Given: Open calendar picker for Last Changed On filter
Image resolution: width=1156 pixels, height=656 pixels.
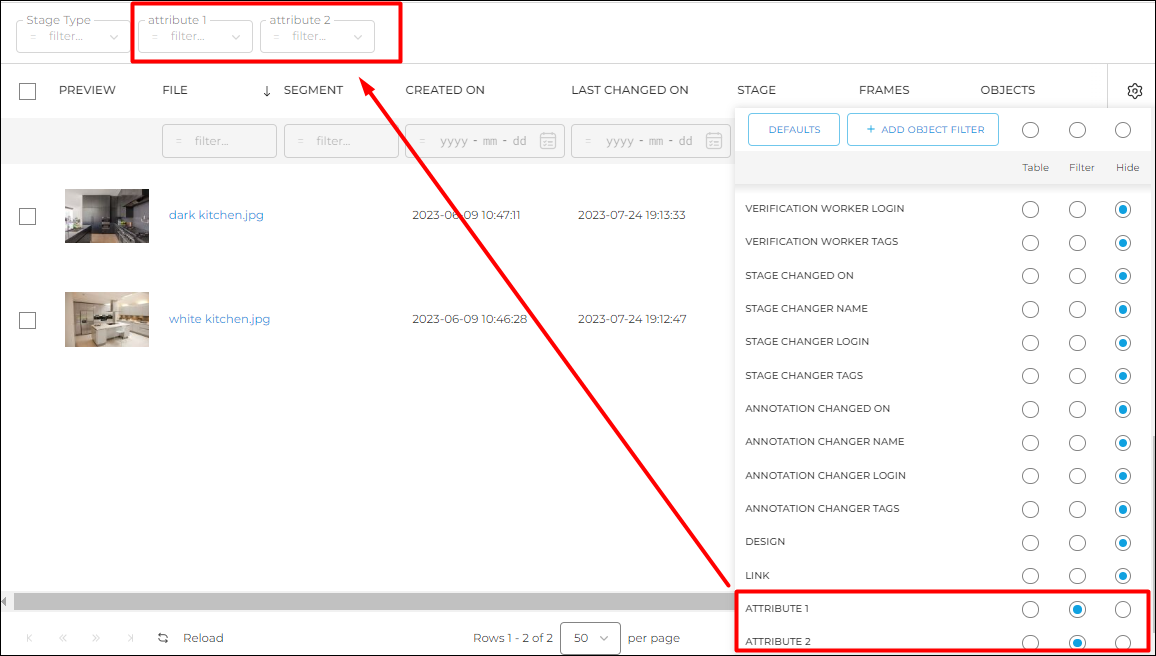Looking at the screenshot, I should click(x=713, y=141).
